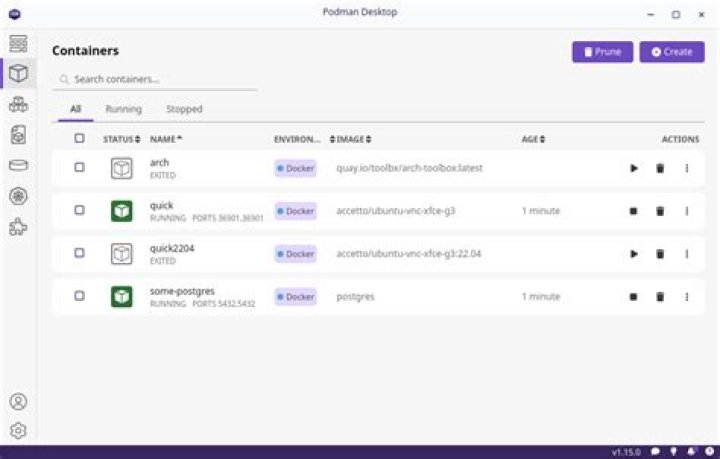
Task: Open more actions for quick2204 container
Action: pos(687,254)
